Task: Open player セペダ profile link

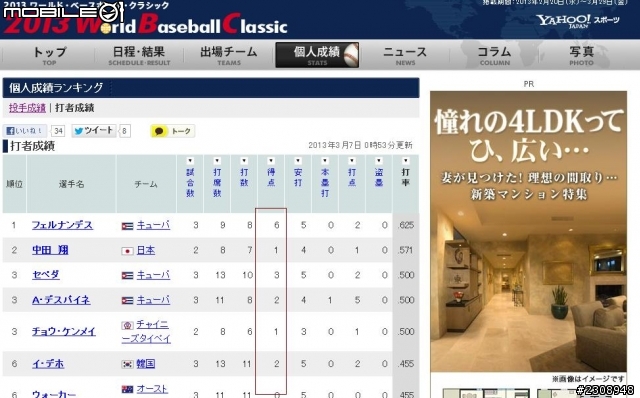Action: coord(46,275)
